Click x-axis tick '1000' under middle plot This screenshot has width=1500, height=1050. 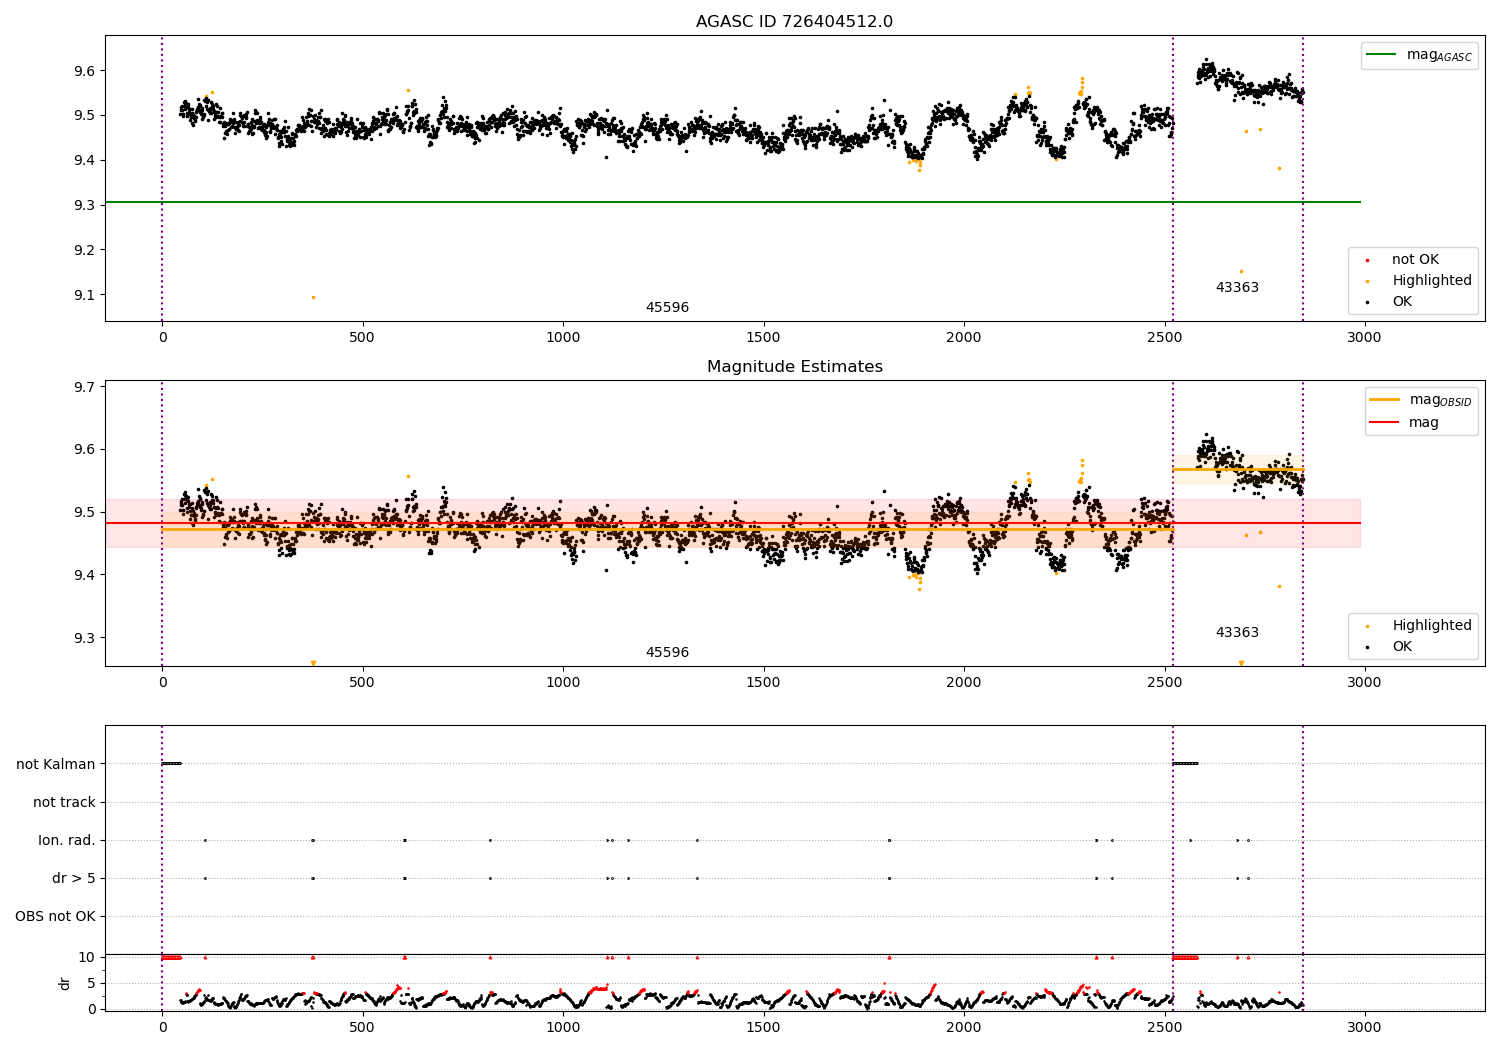[563, 683]
